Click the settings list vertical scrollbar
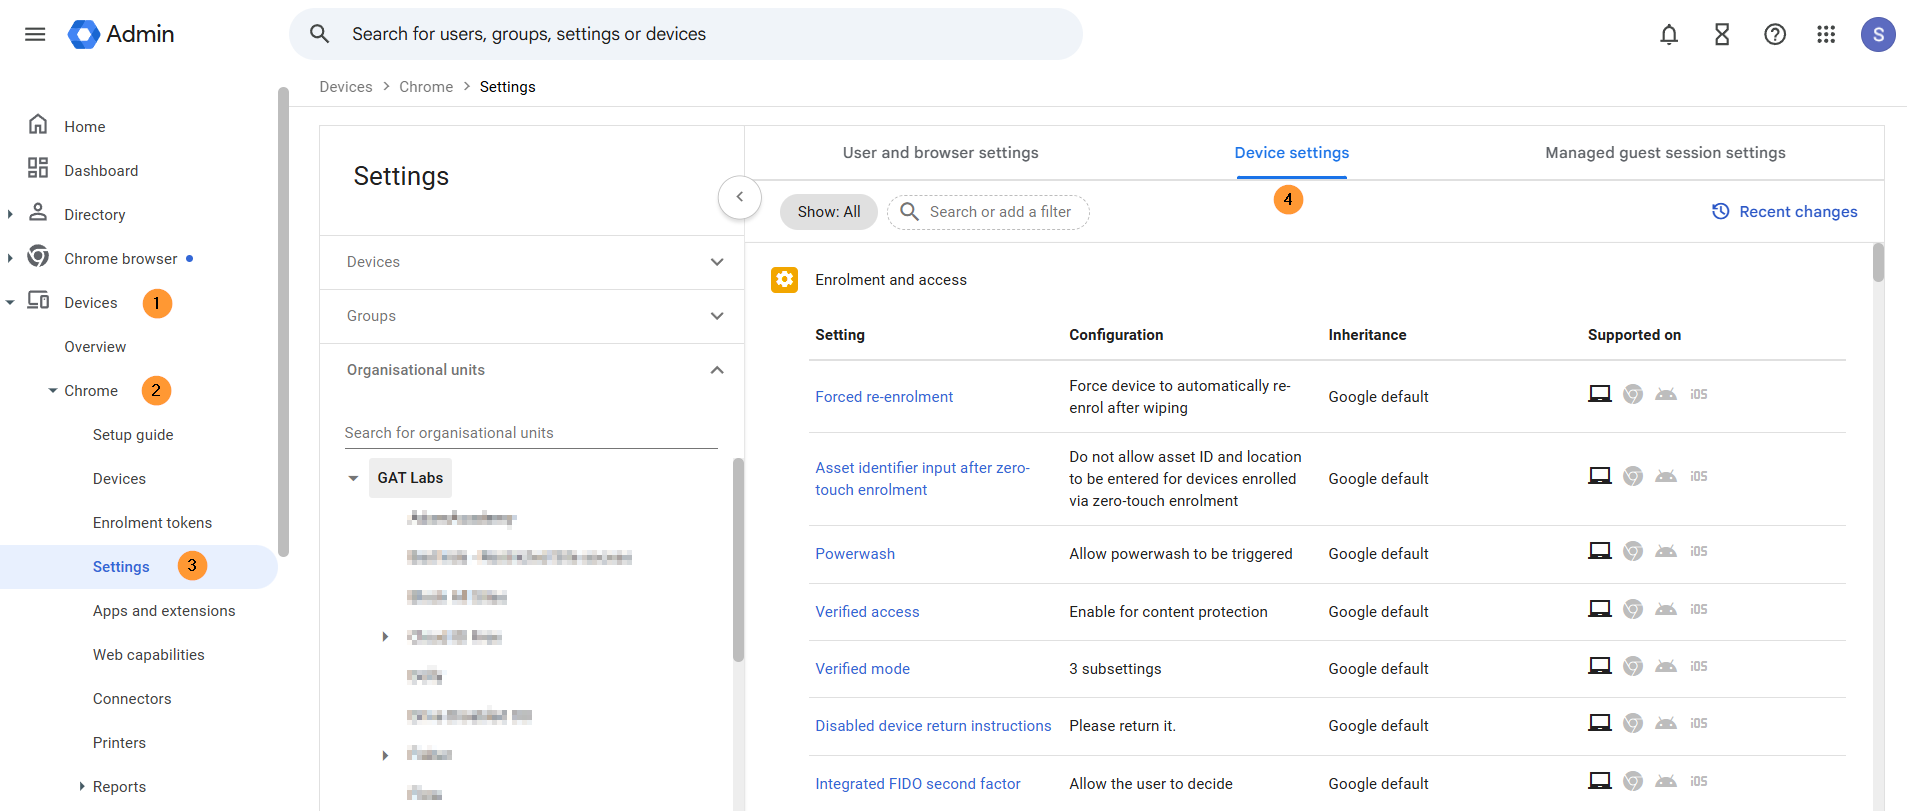The image size is (1907, 811). tap(1878, 263)
